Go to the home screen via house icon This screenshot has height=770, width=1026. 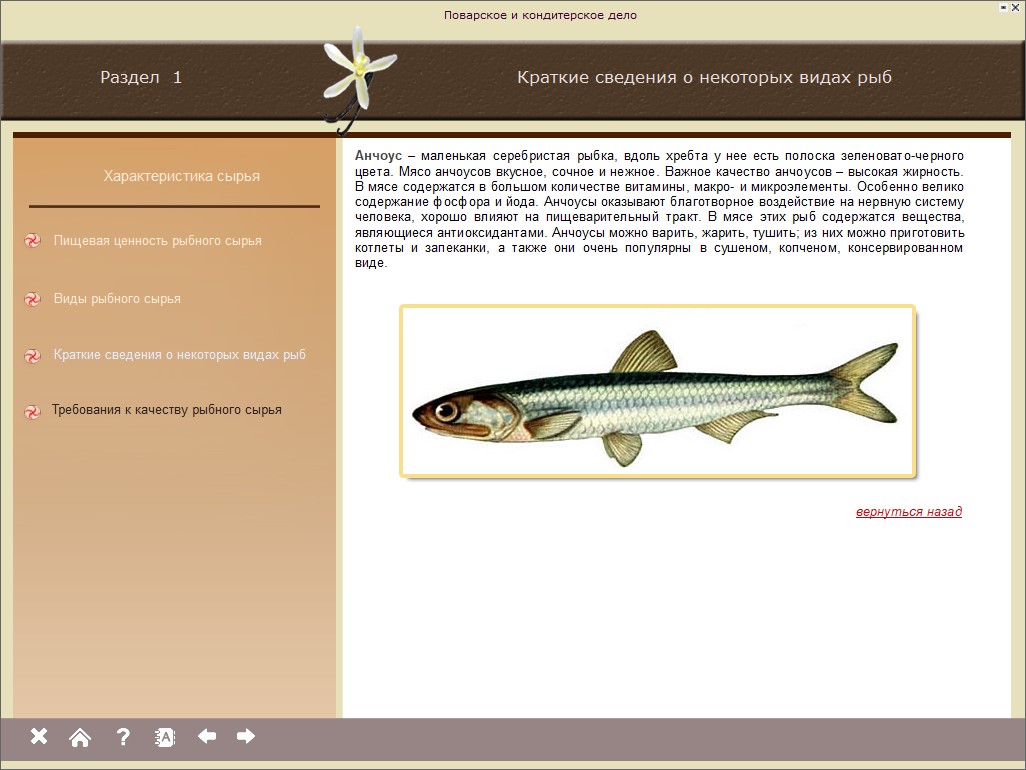tap(80, 738)
